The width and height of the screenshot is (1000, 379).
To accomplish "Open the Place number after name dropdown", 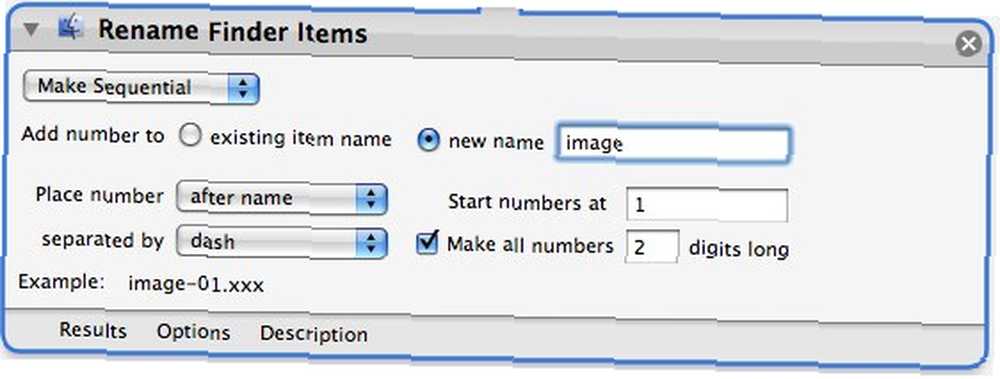I will [x=281, y=199].
